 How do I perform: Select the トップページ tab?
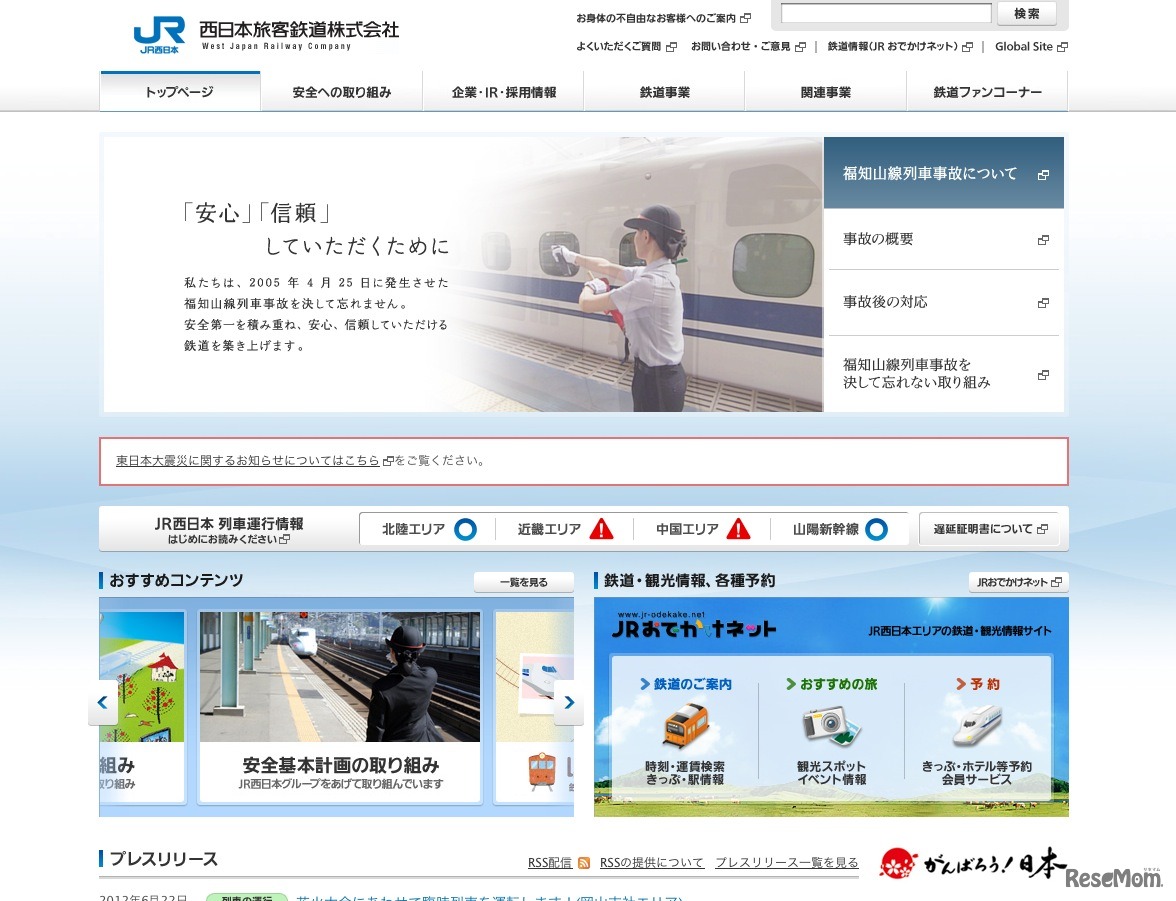pyautogui.click(x=180, y=92)
